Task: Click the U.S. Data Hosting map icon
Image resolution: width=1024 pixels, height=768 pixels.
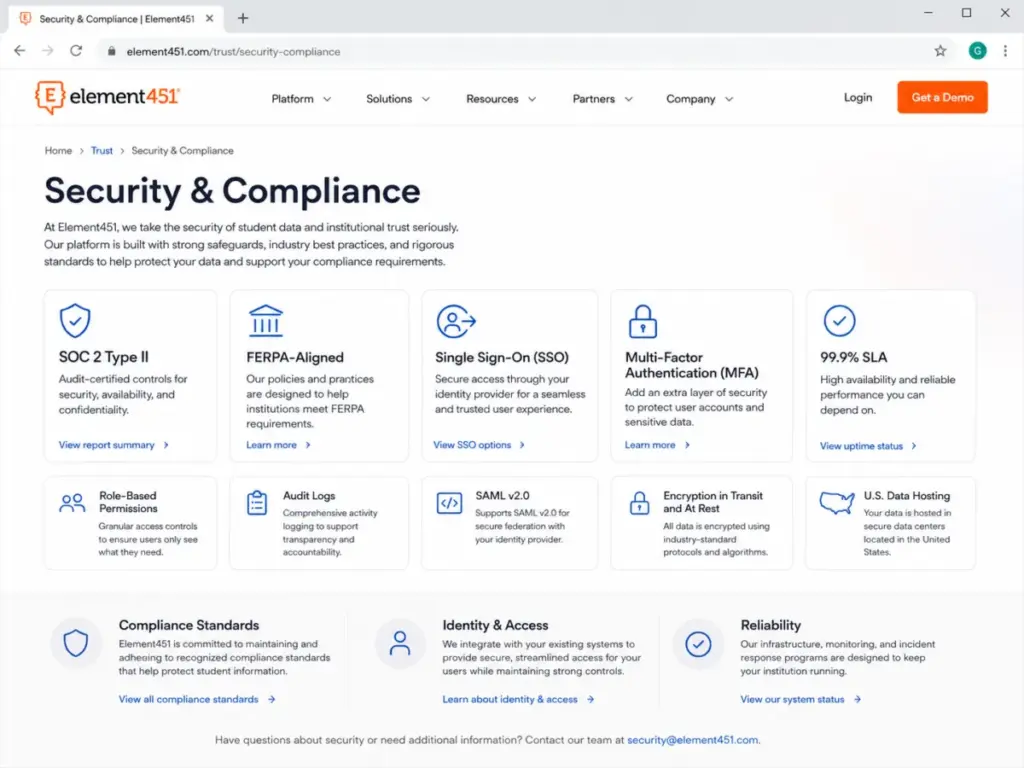Action: pos(837,503)
